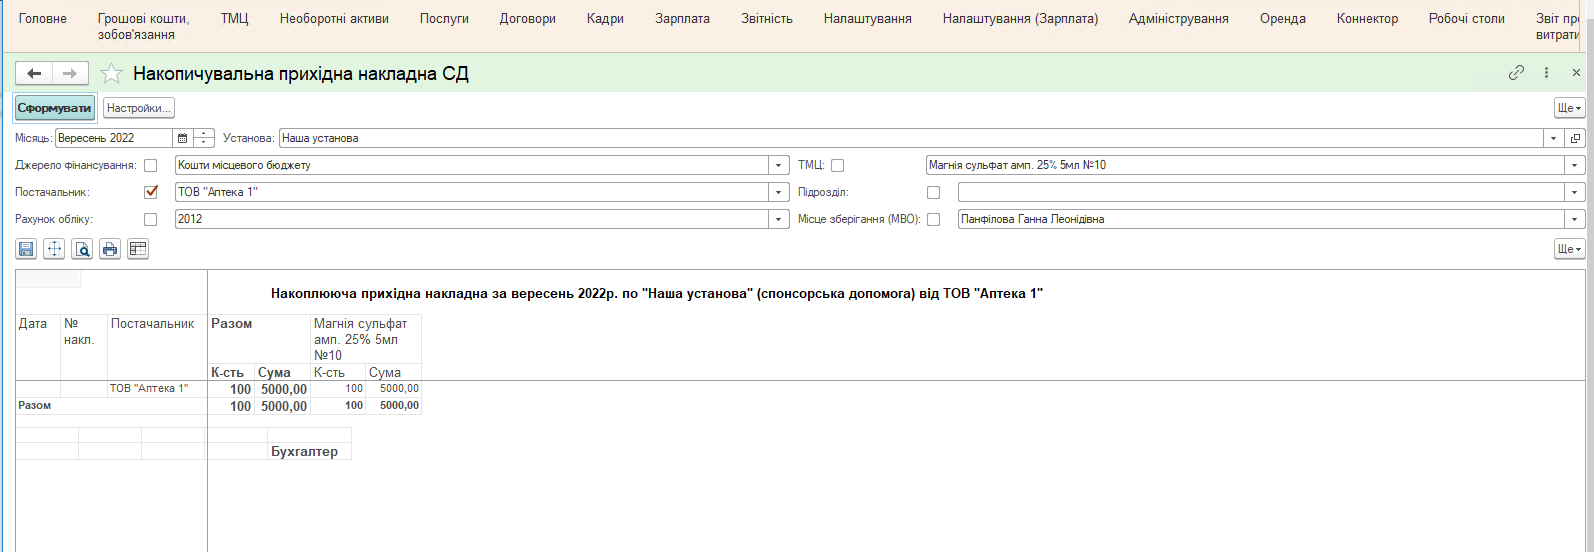The width and height of the screenshot is (1594, 552).
Task: Open the Настройки... button
Action: [139, 108]
